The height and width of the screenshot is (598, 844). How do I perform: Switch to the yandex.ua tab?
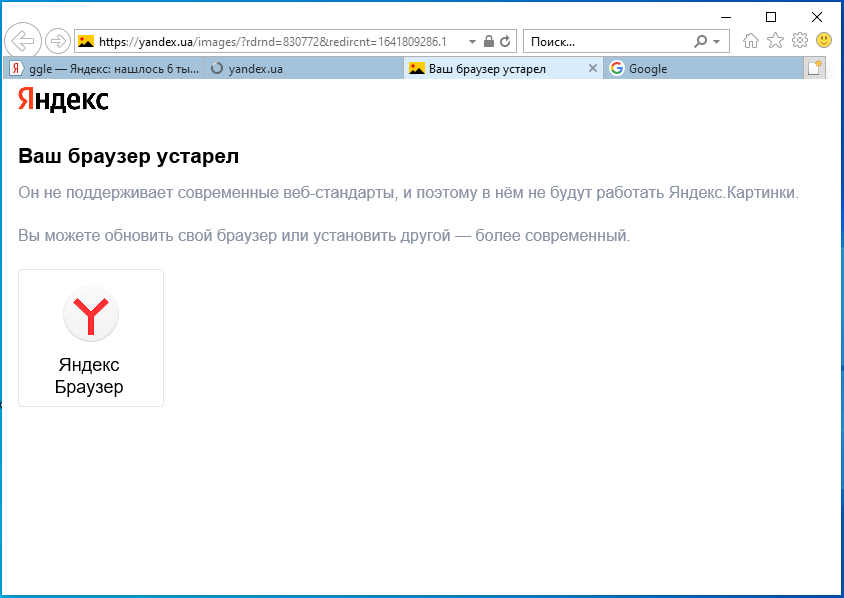304,69
